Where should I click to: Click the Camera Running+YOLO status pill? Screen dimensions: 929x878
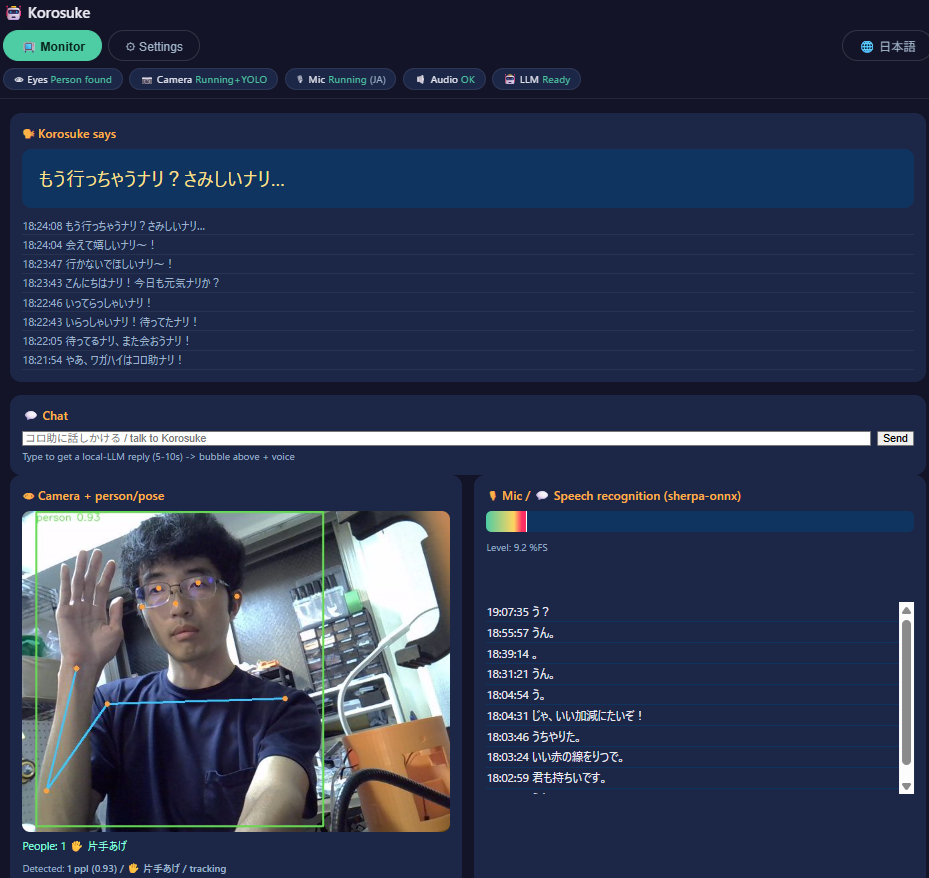[204, 79]
